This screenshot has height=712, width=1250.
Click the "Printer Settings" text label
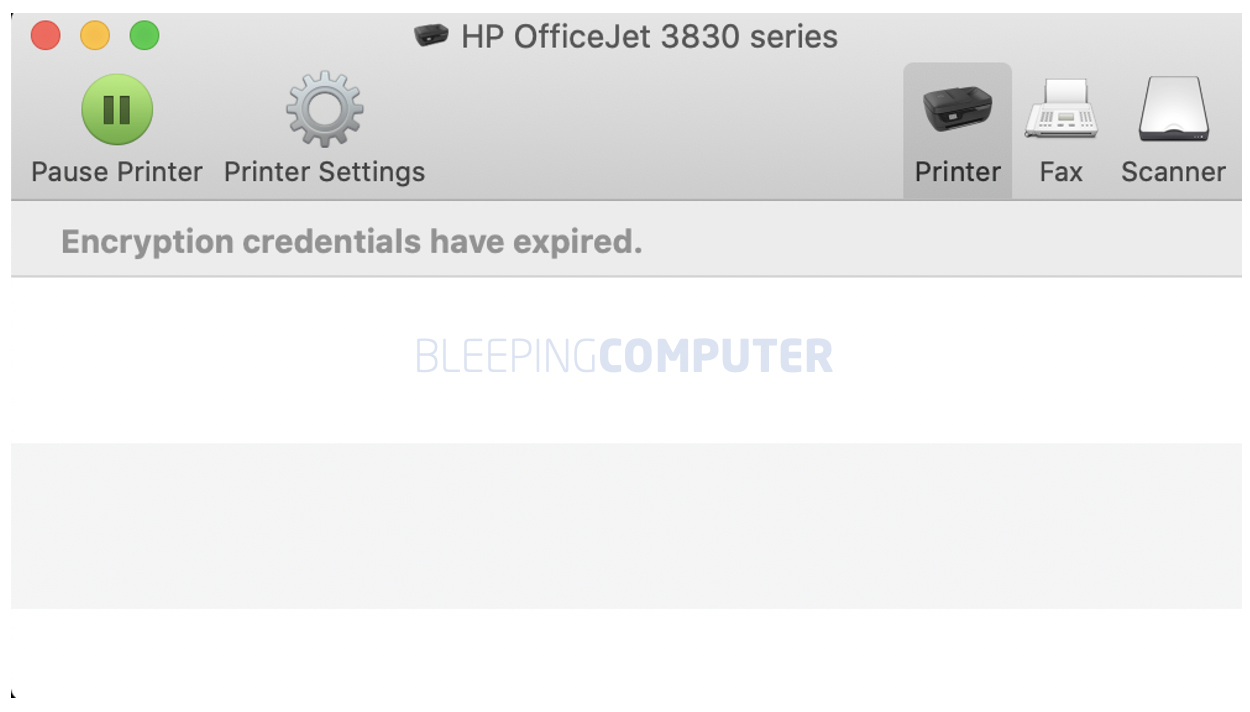click(324, 172)
